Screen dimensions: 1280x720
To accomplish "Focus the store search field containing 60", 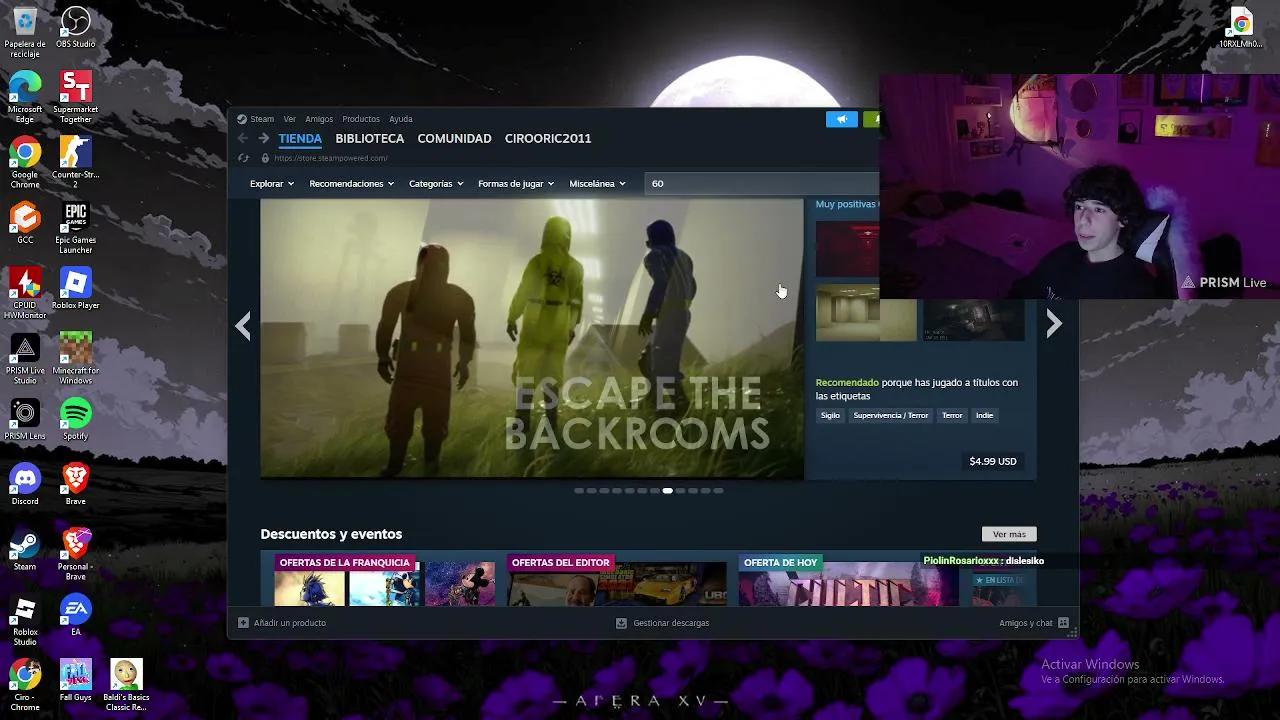I will click(762, 184).
